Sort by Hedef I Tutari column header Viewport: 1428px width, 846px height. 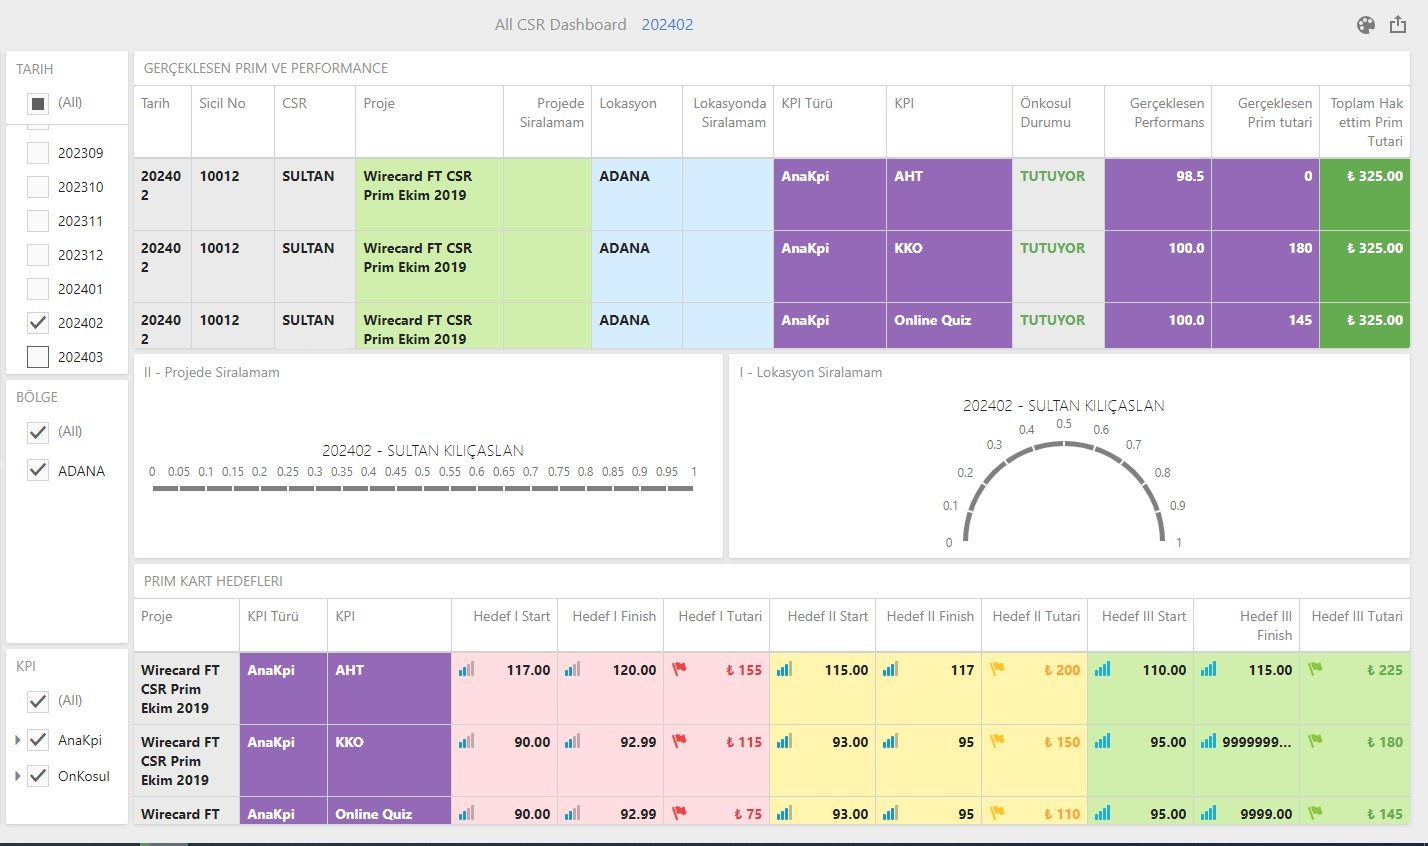click(x=717, y=626)
